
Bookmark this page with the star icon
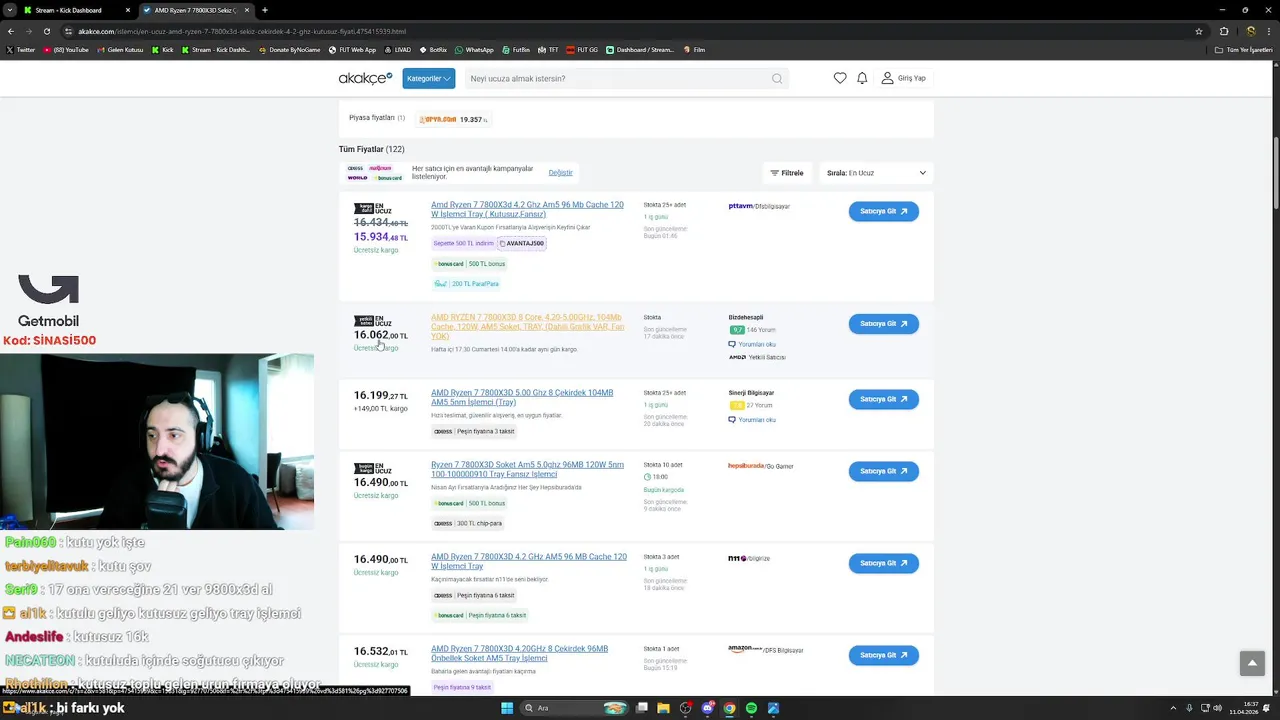pyautogui.click(x=1198, y=31)
